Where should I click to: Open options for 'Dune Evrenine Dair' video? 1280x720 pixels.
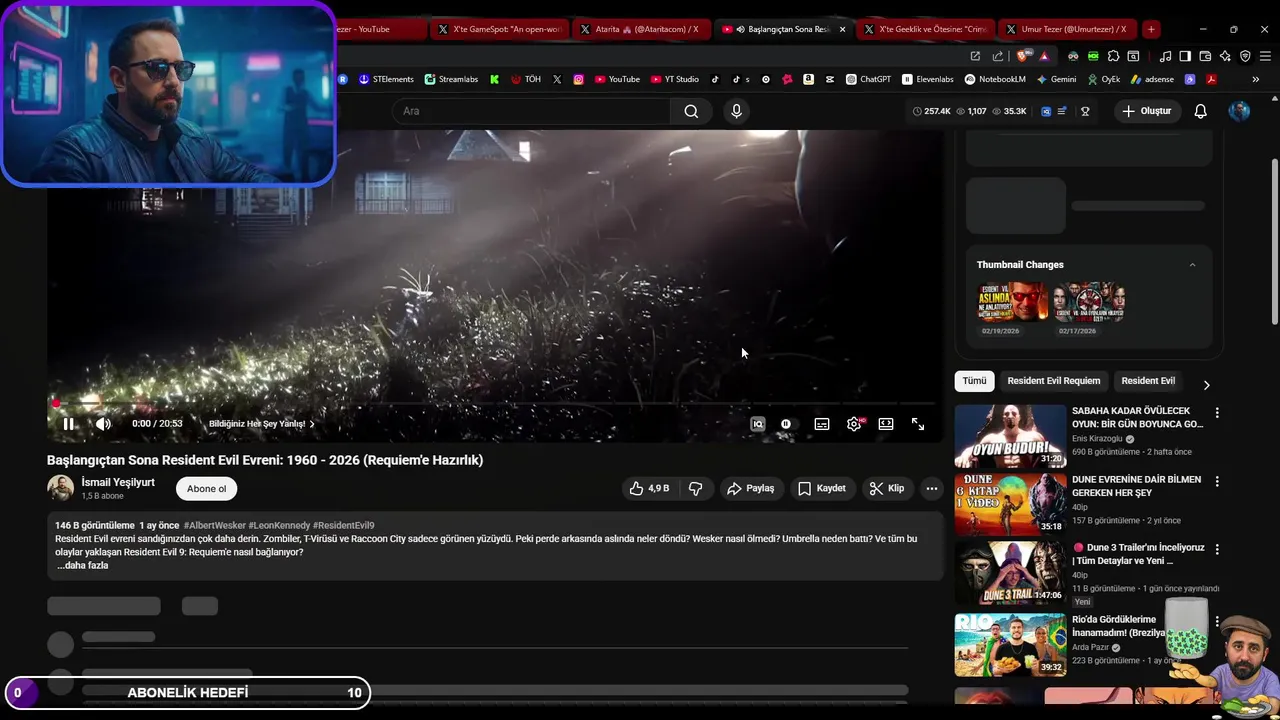coord(1217,481)
